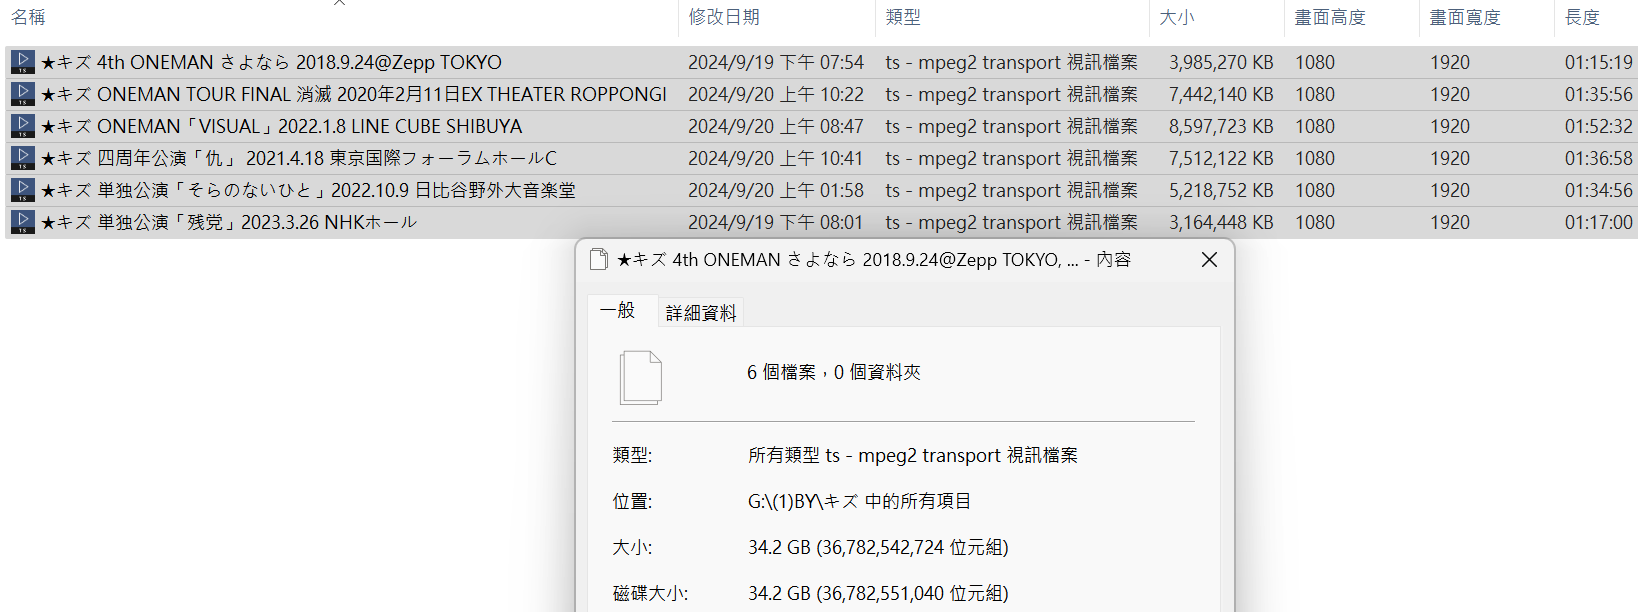Click duration 01:34:56

pyautogui.click(x=1598, y=190)
